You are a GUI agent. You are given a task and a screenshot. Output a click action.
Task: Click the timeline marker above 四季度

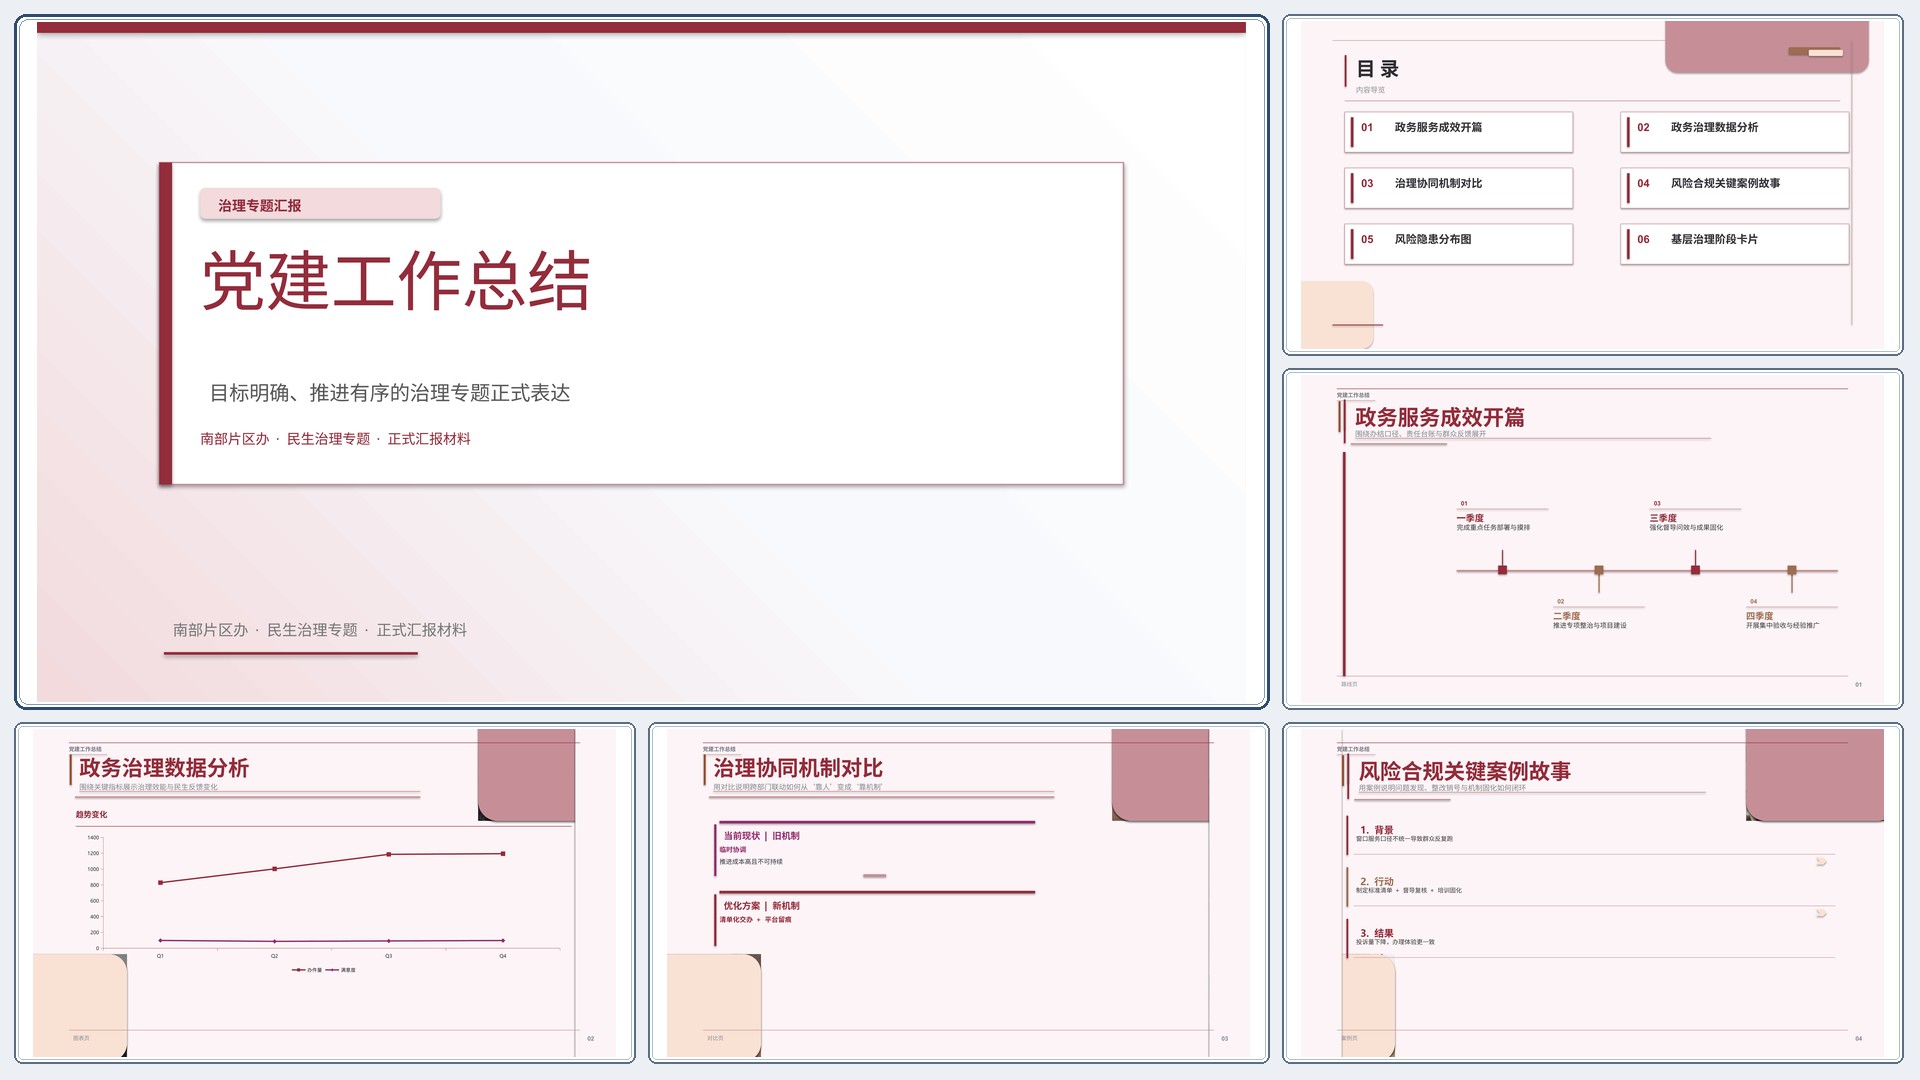[1792, 570]
